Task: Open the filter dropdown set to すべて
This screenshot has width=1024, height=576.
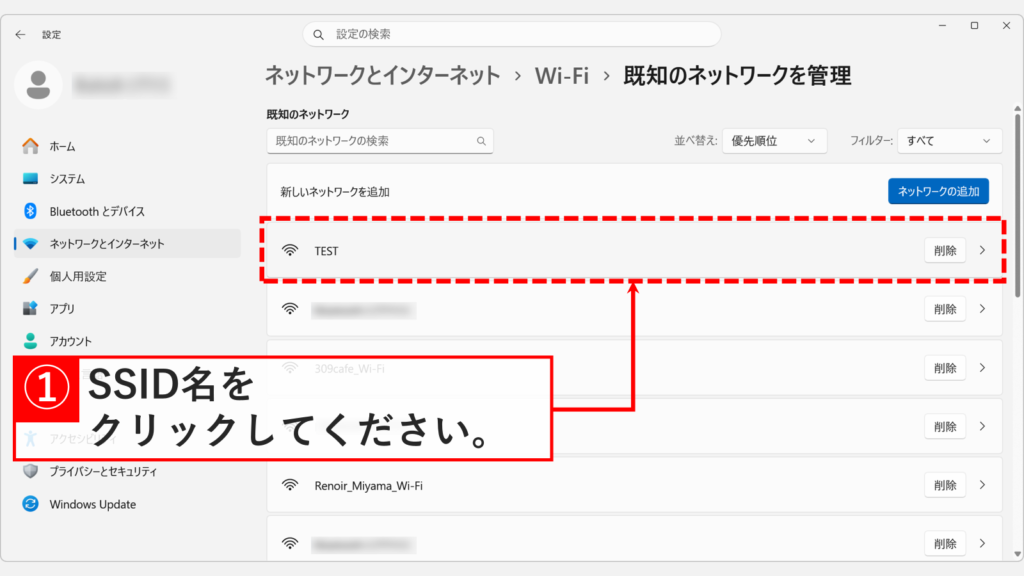Action: (x=949, y=141)
